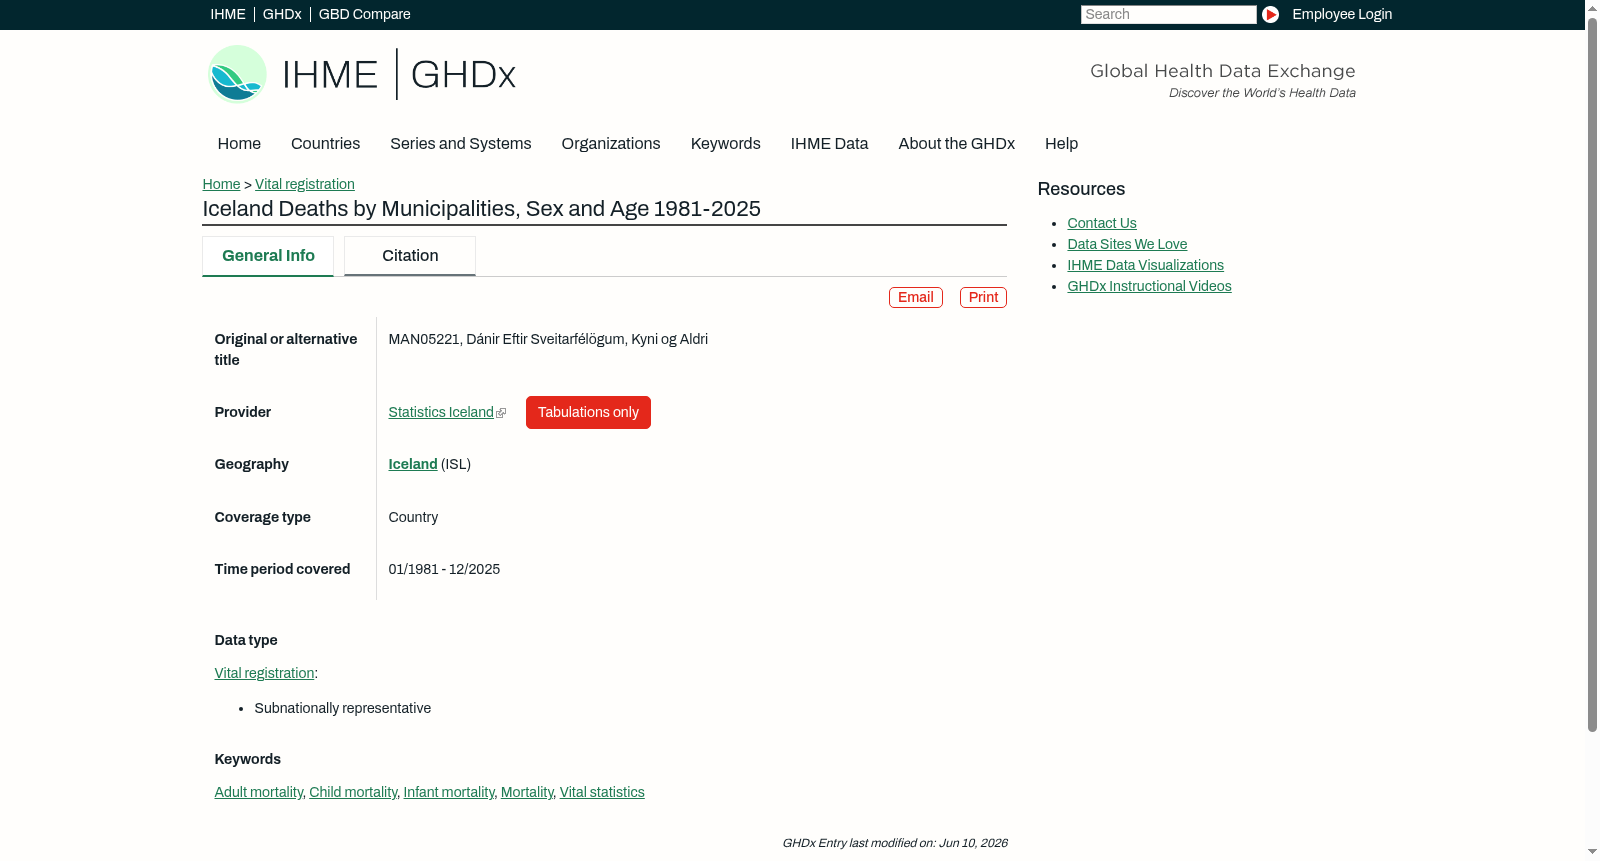Click the red search submit arrow icon
Image resolution: width=1600 pixels, height=861 pixels.
coord(1270,14)
